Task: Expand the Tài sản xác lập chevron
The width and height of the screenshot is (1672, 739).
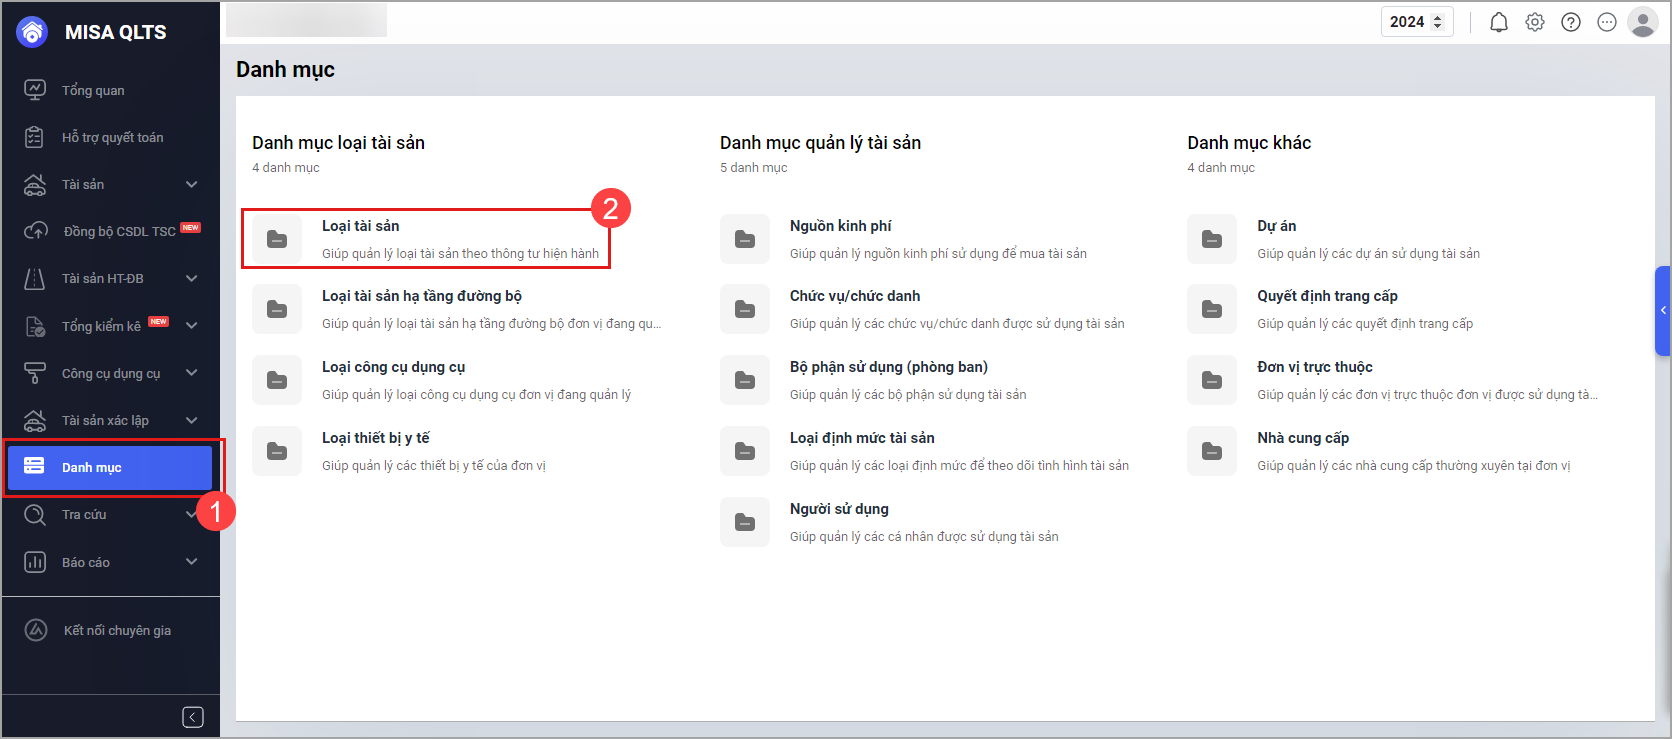Action: 192,420
